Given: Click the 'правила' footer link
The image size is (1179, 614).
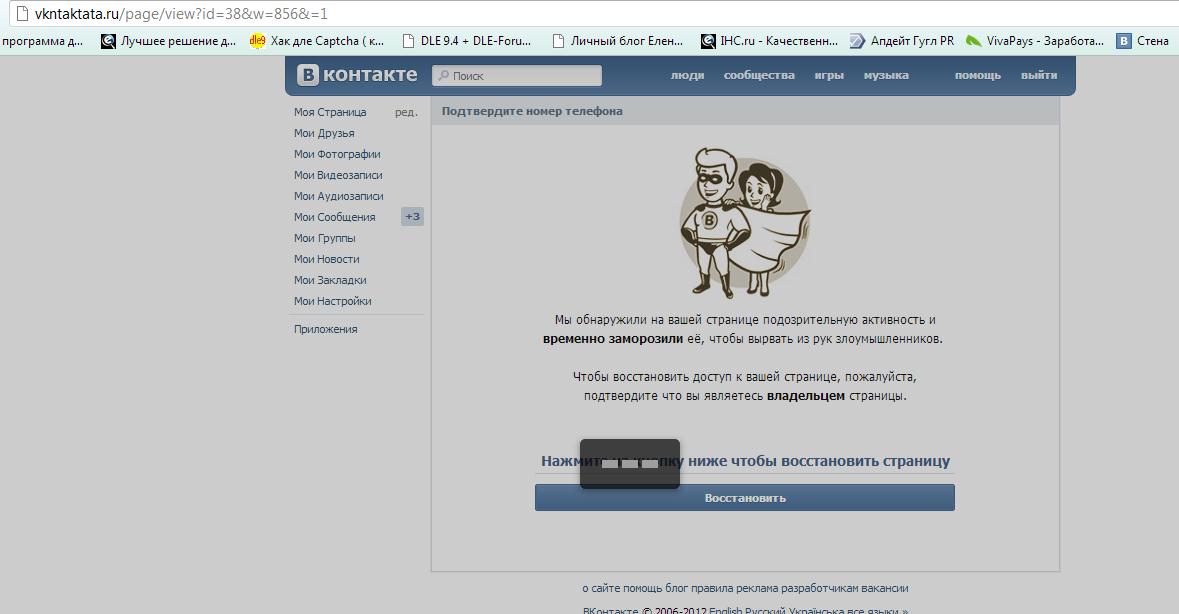Looking at the screenshot, I should tap(712, 588).
